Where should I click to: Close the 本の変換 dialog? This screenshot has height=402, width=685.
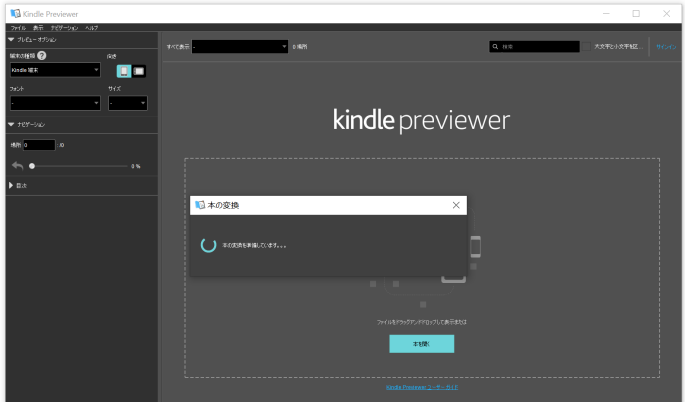456,205
